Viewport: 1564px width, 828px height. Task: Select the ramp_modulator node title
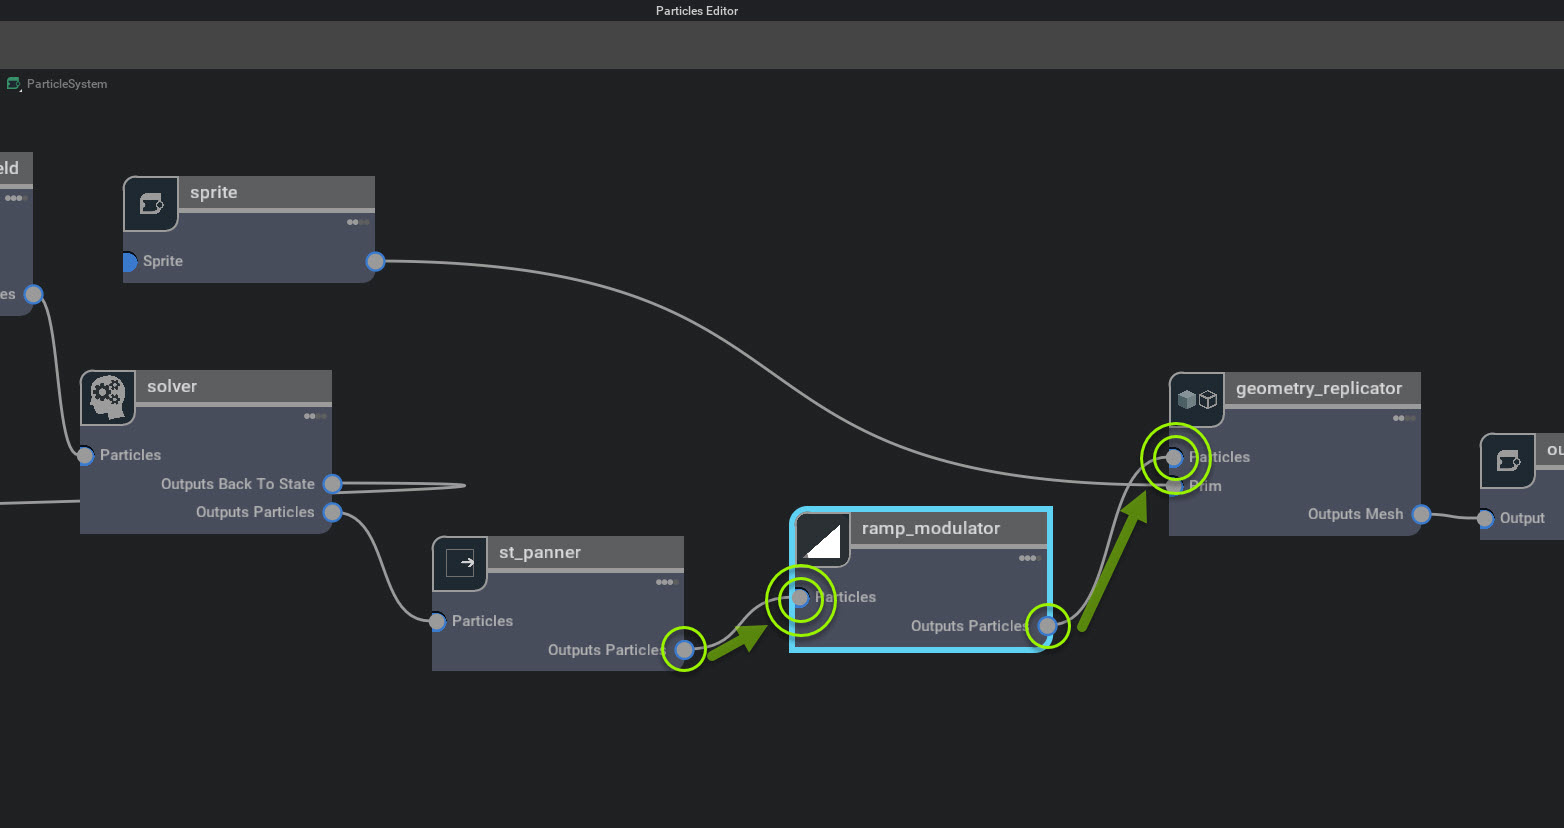[931, 528]
